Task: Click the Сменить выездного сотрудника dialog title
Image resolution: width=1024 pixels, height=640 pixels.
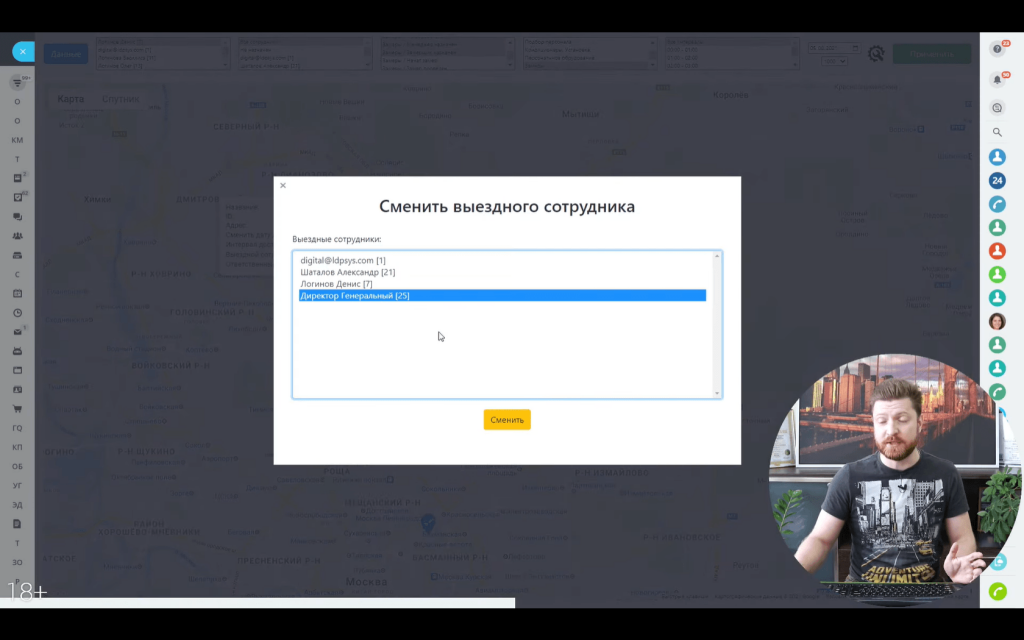Action: point(507,206)
